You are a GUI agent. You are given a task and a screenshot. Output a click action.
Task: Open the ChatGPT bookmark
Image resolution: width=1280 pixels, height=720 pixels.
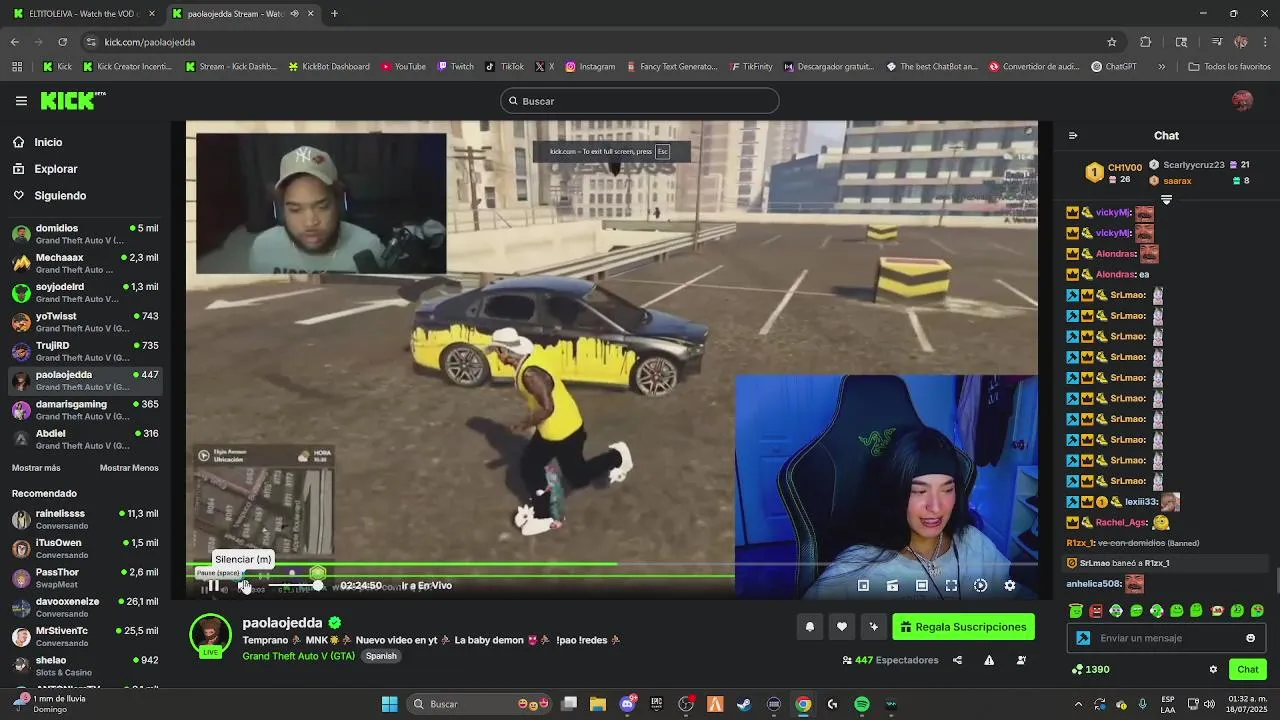(1114, 67)
